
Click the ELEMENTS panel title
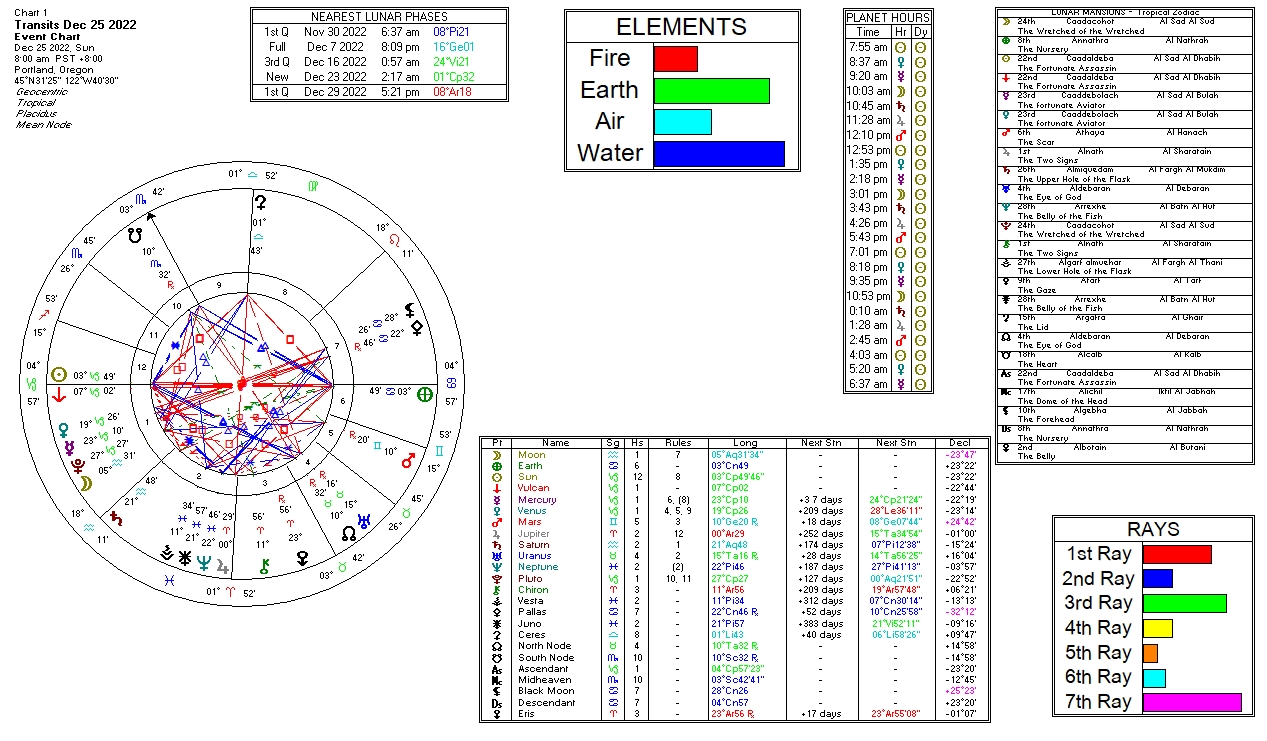(681, 27)
